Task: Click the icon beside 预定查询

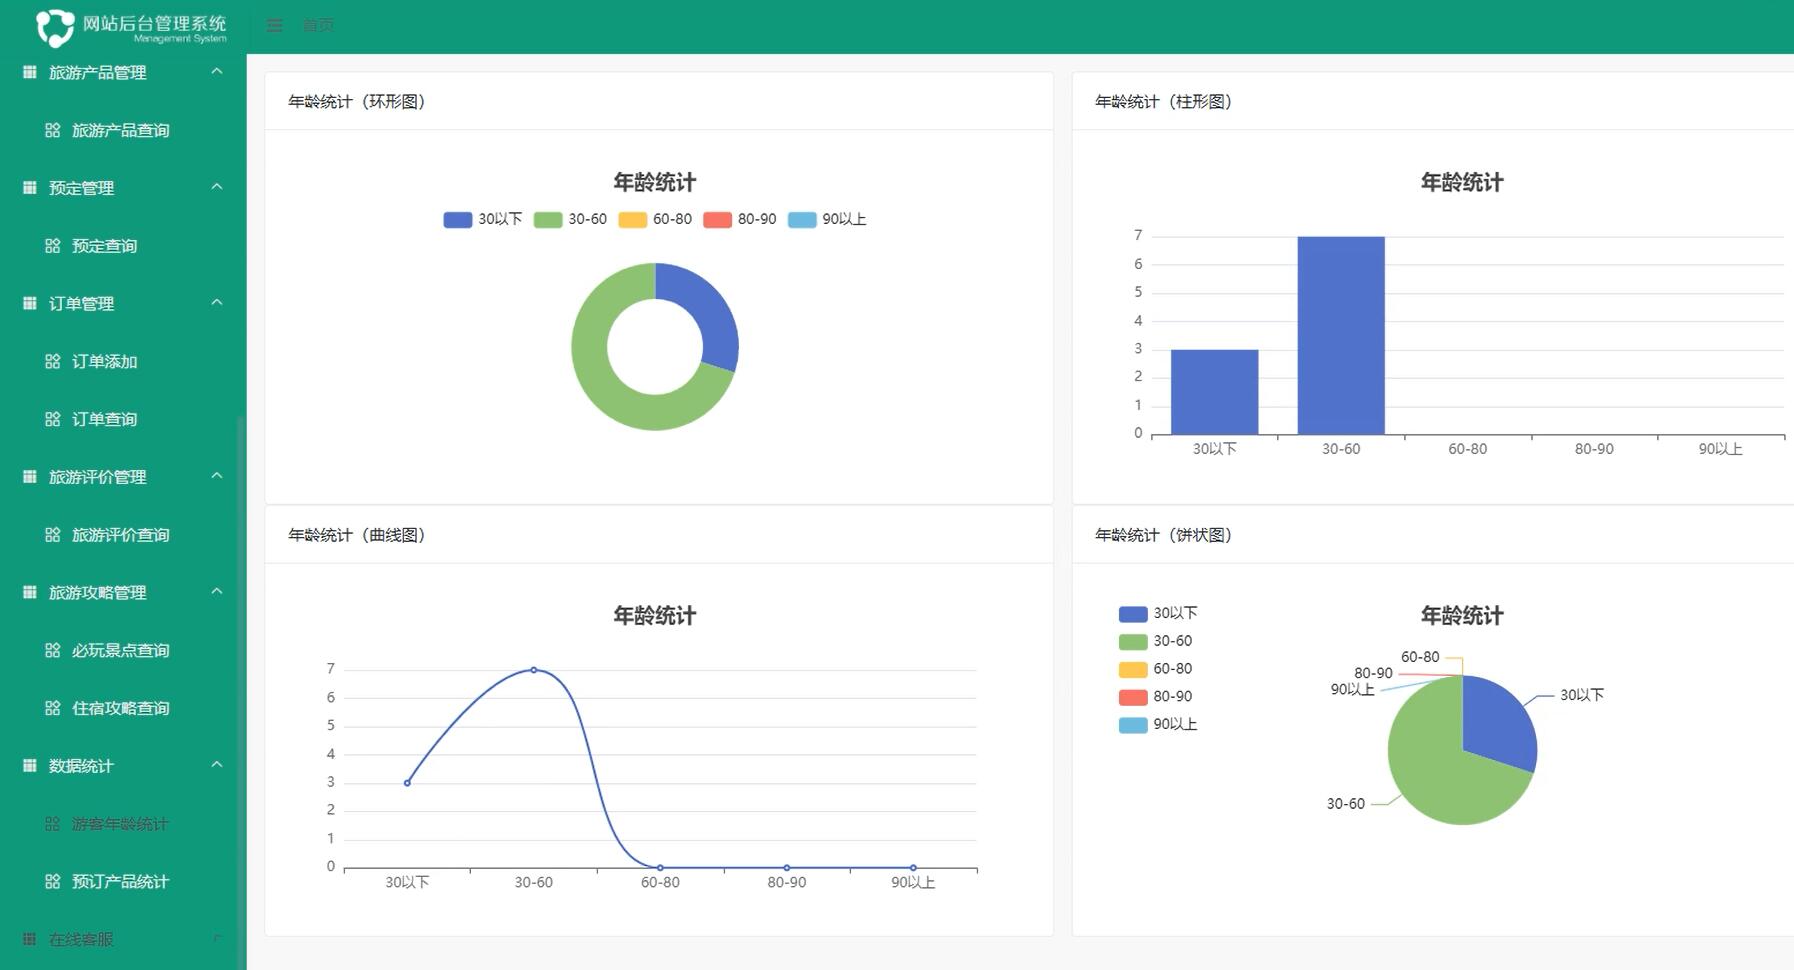Action: [52, 245]
